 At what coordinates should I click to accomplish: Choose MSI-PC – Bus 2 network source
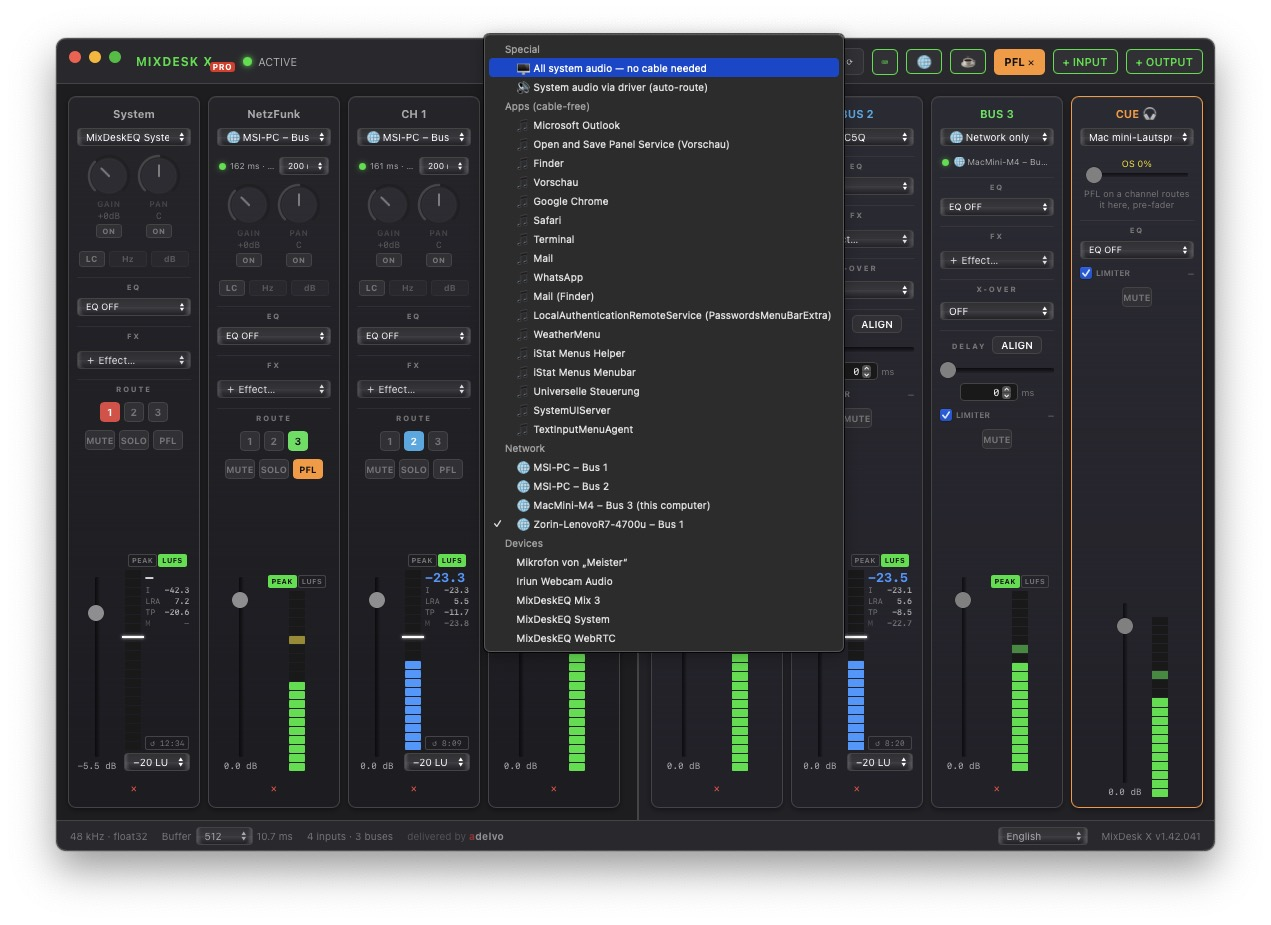[x=664, y=486]
